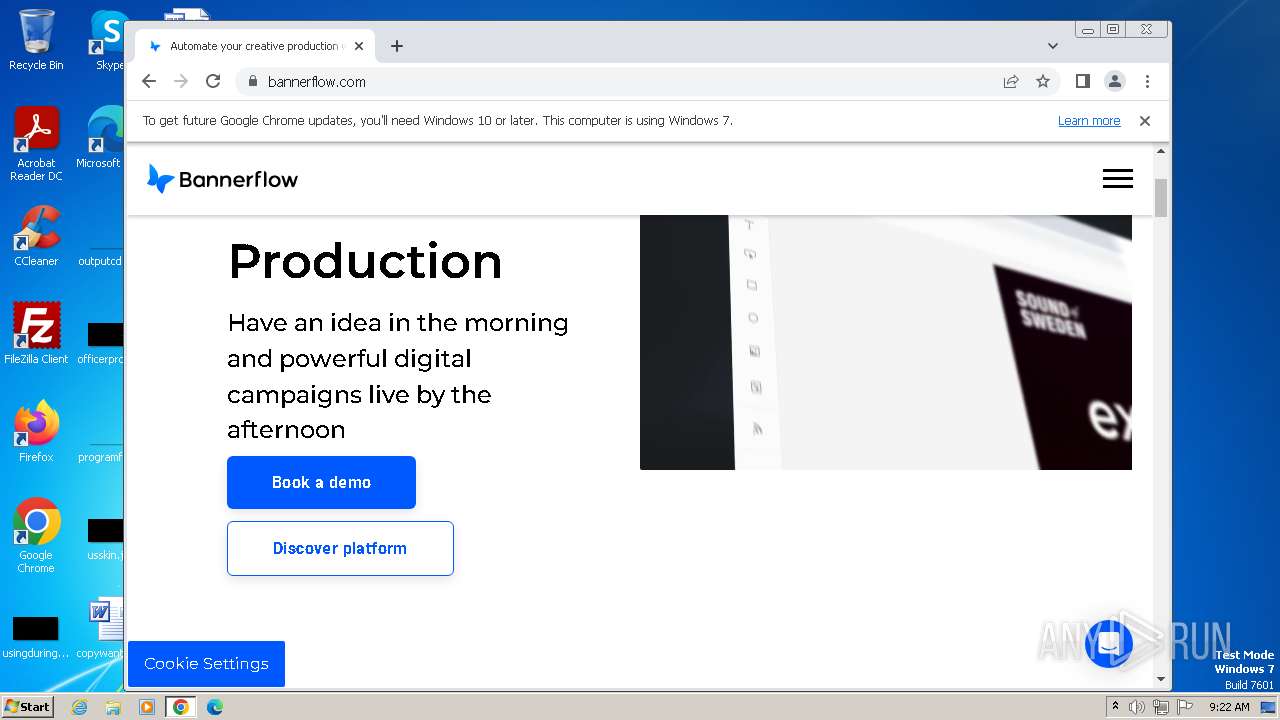Open Cookie Settings

point(206,664)
